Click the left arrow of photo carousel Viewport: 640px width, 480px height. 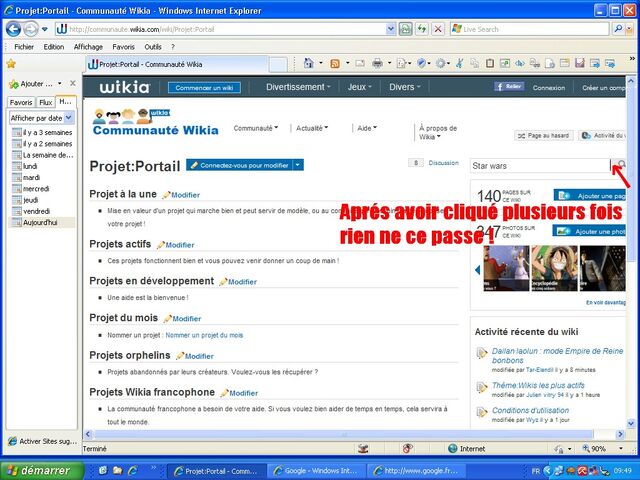(x=477, y=270)
